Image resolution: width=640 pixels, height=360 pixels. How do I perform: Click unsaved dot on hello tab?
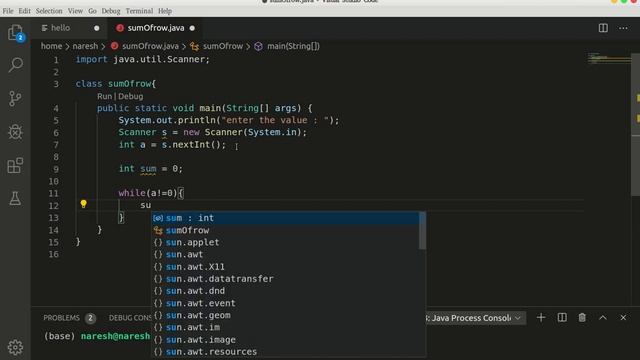97,28
